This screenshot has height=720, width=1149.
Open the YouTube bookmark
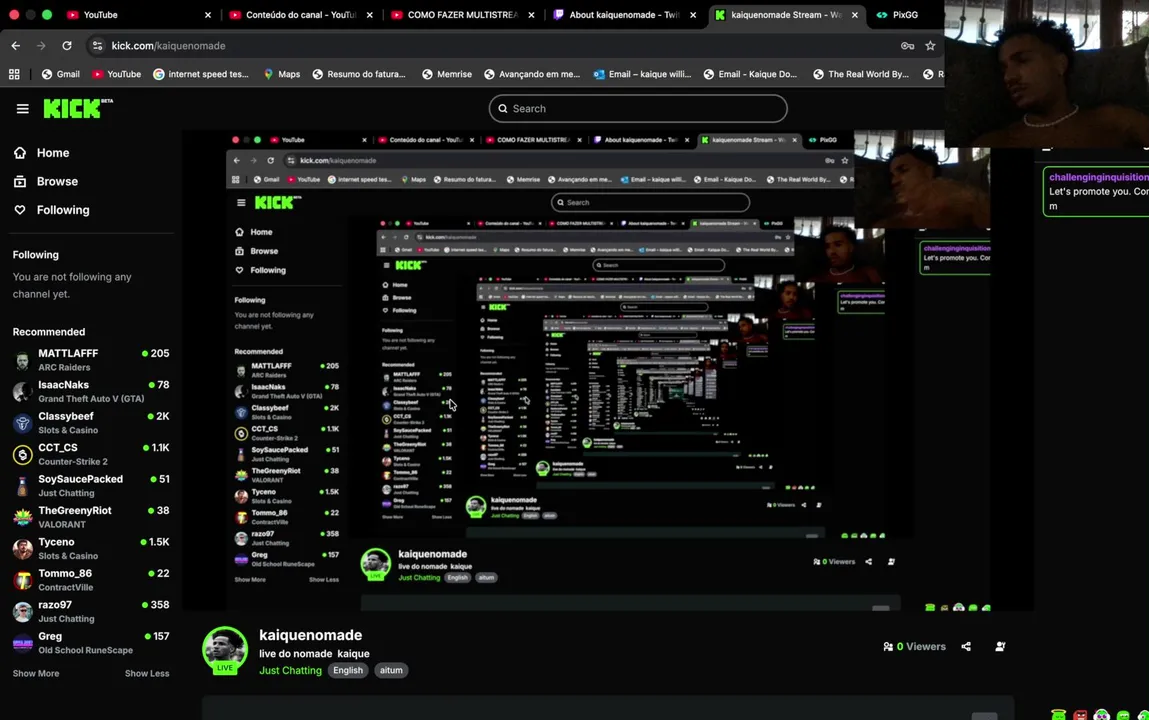point(117,74)
